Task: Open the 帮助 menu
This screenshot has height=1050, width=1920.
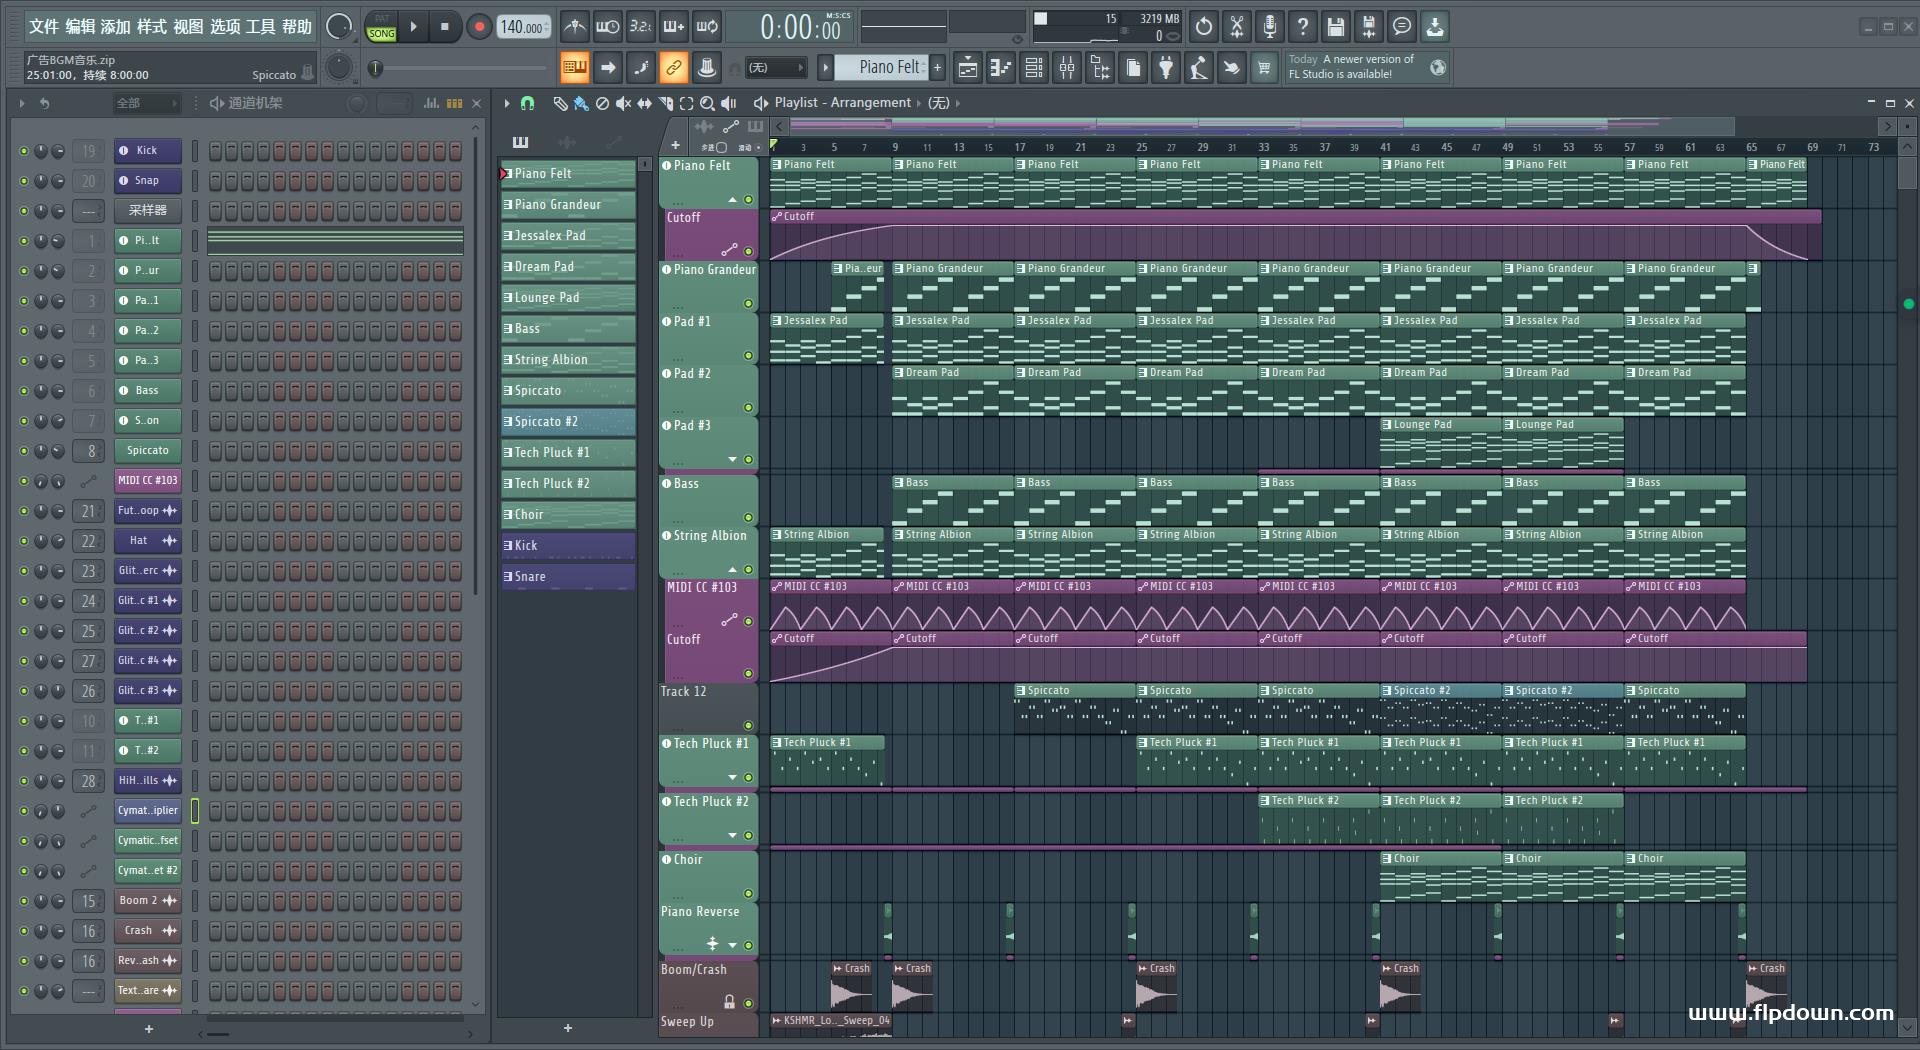Action: coord(296,27)
